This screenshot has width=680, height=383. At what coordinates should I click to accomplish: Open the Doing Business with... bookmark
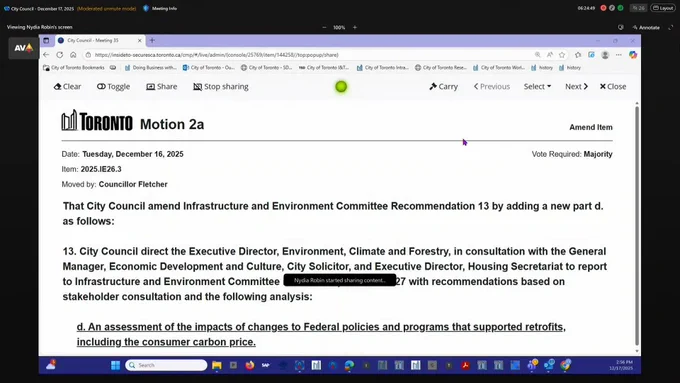coord(150,68)
